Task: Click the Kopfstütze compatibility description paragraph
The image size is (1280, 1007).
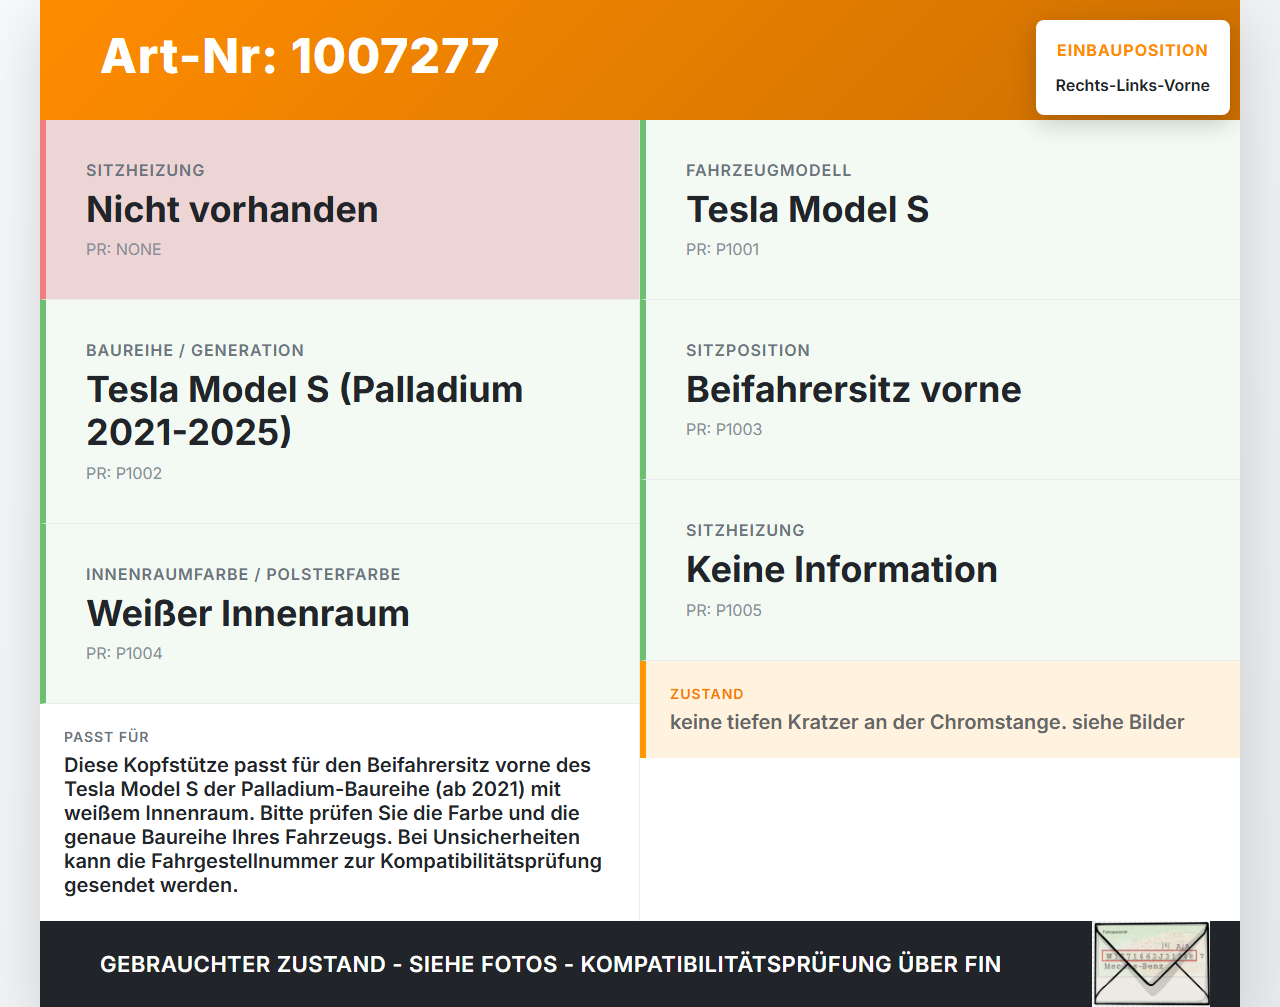Action: pyautogui.click(x=333, y=825)
